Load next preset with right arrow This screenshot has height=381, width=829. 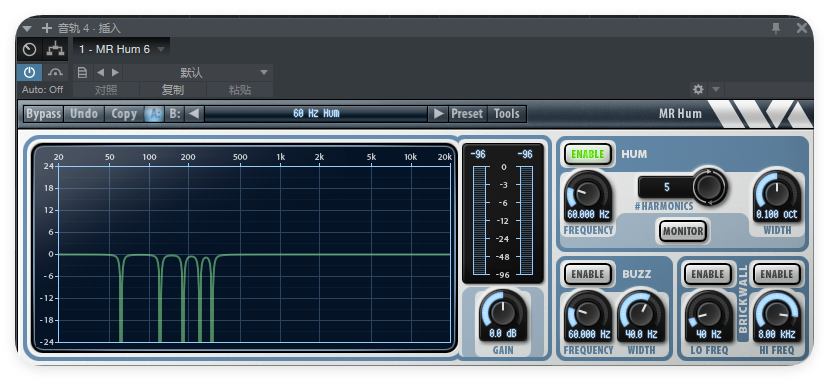438,114
